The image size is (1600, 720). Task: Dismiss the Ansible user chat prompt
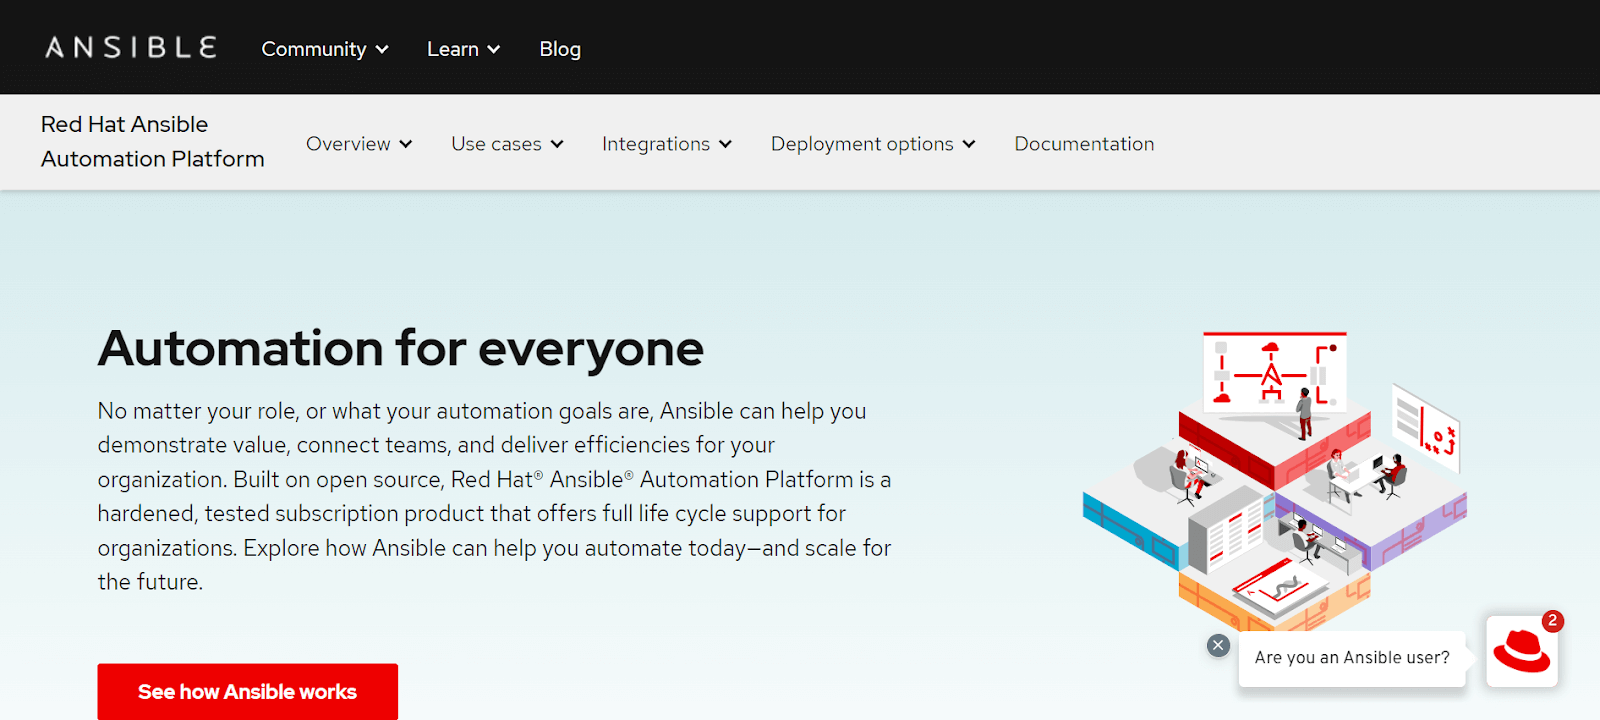pyautogui.click(x=1217, y=645)
